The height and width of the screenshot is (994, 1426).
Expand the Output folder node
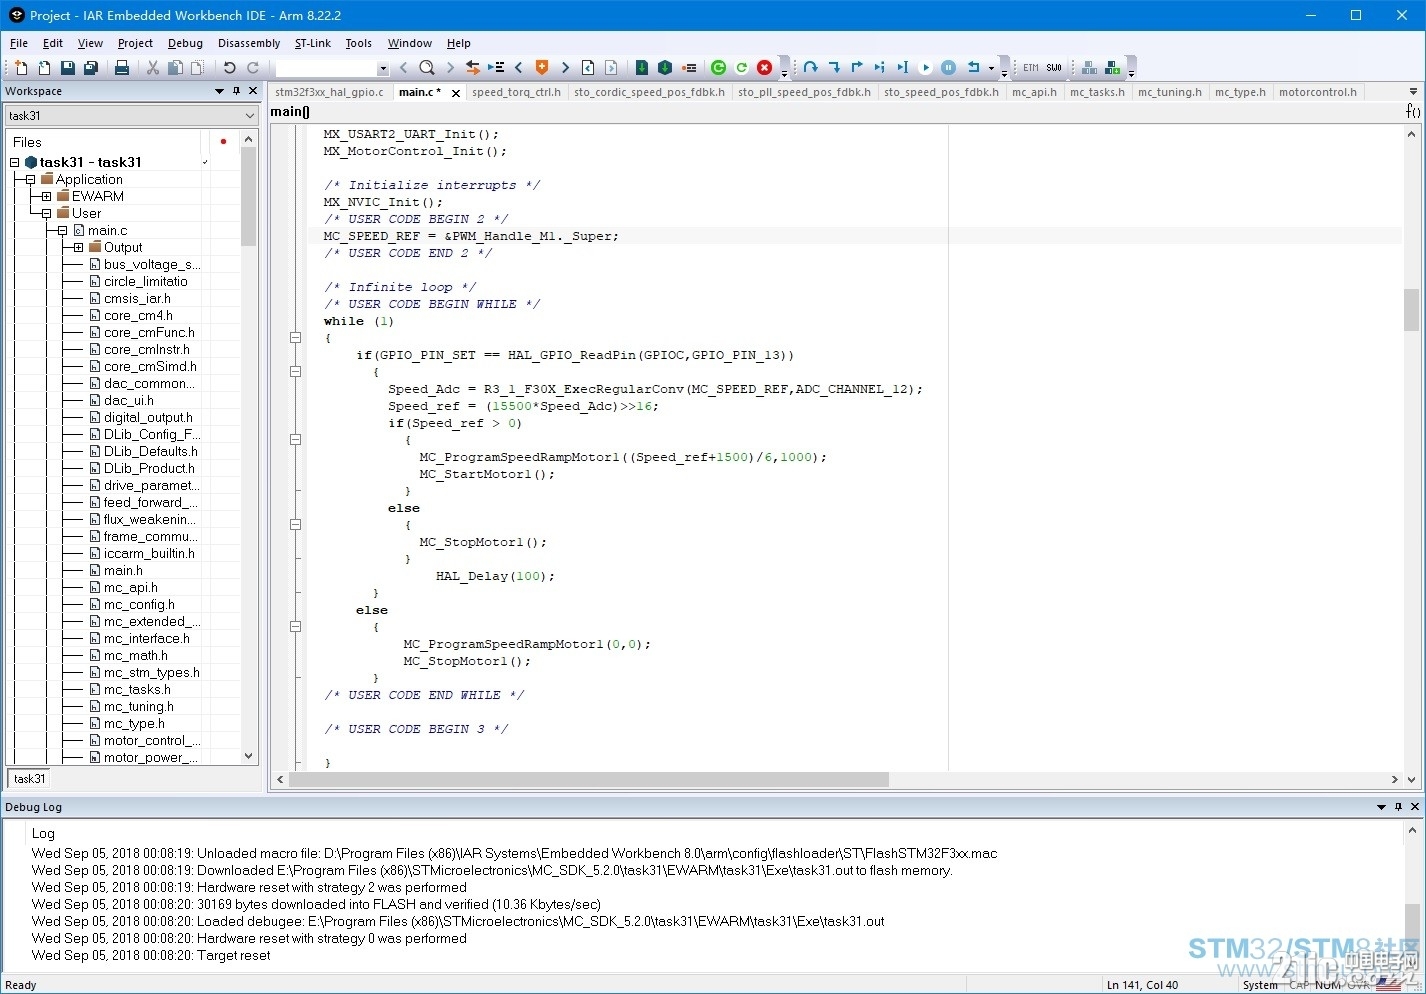tap(79, 247)
